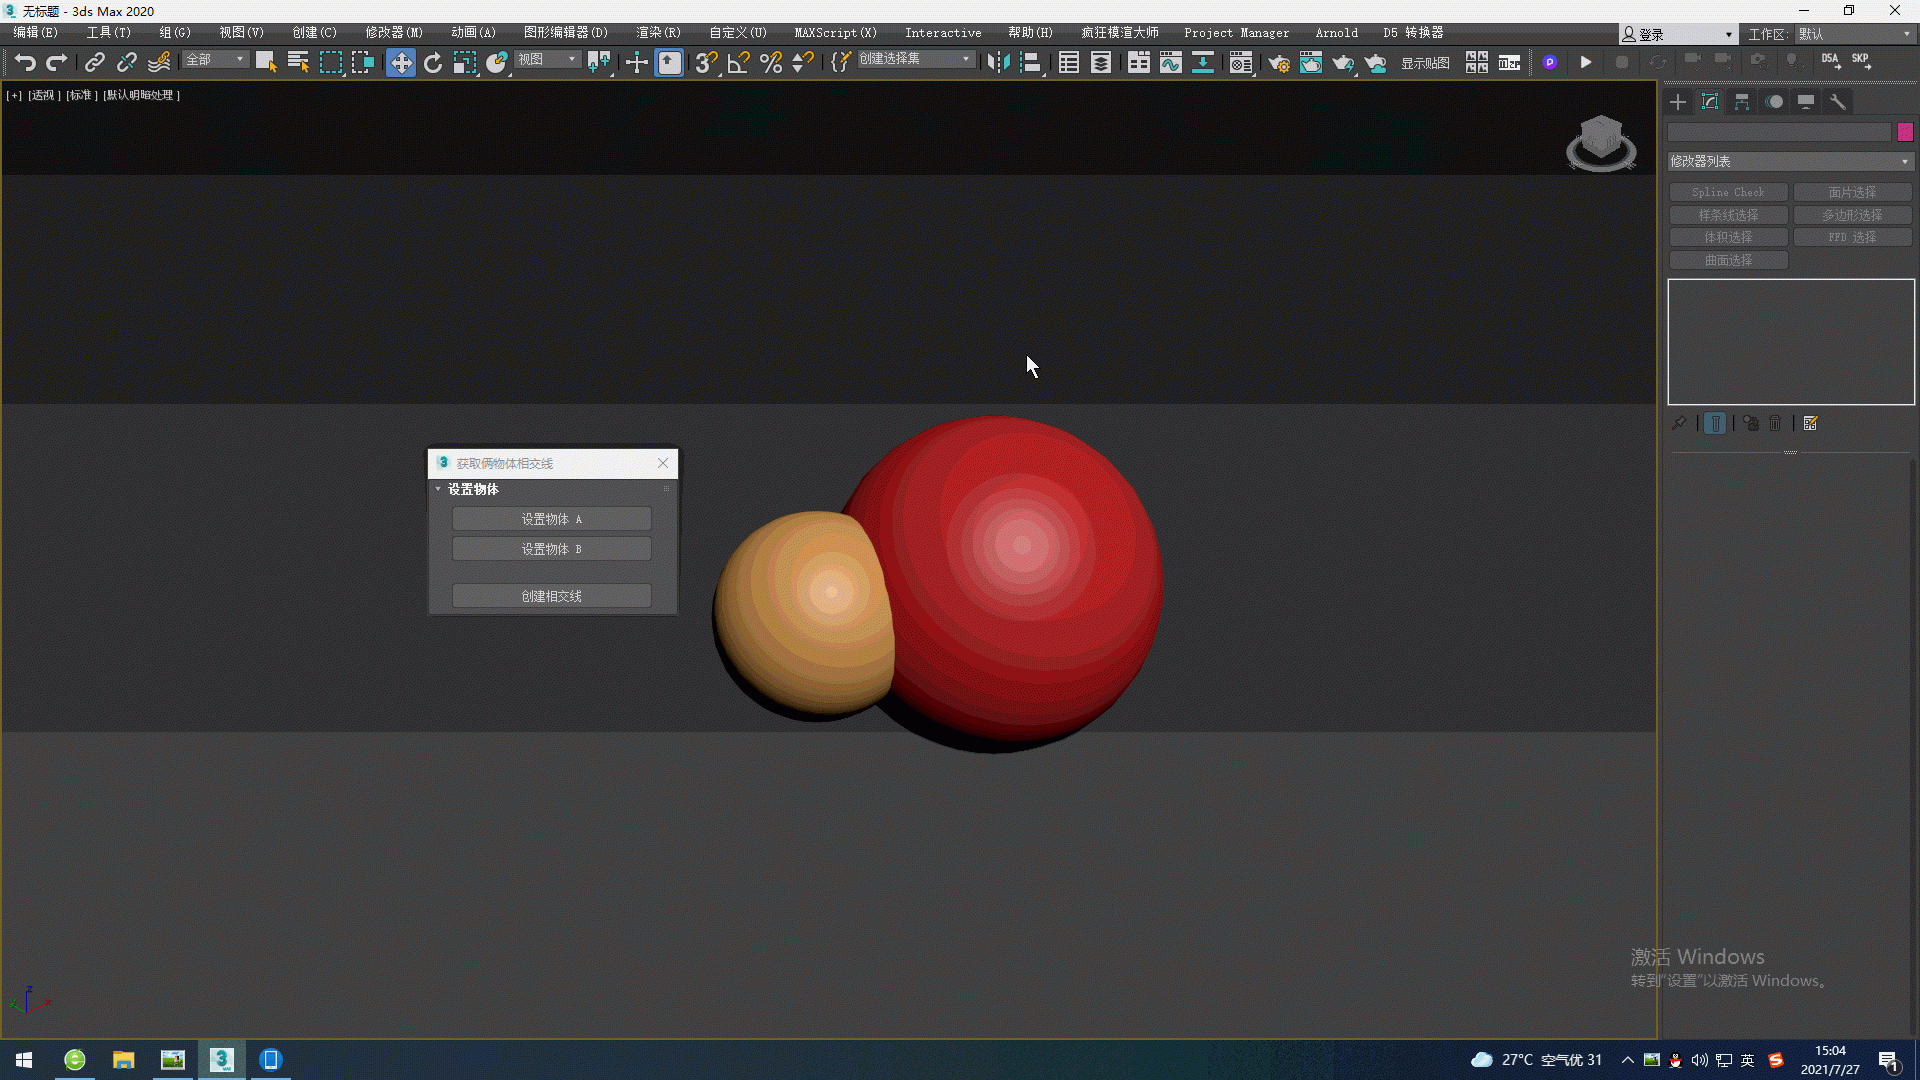
Task: Toggle show end result button
Action: 1715,424
